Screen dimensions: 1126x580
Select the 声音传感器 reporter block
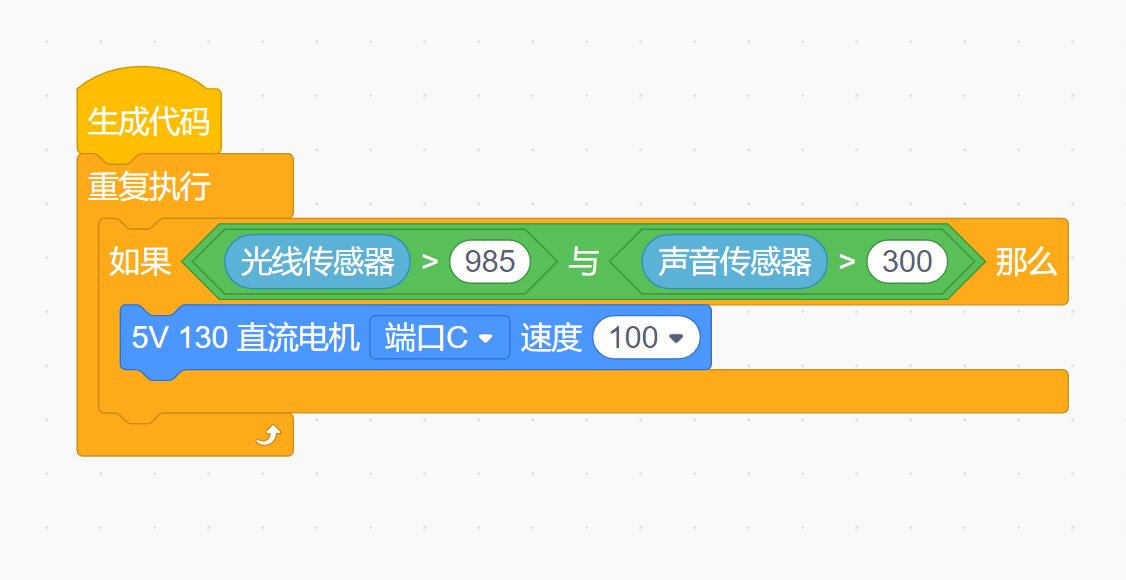735,261
